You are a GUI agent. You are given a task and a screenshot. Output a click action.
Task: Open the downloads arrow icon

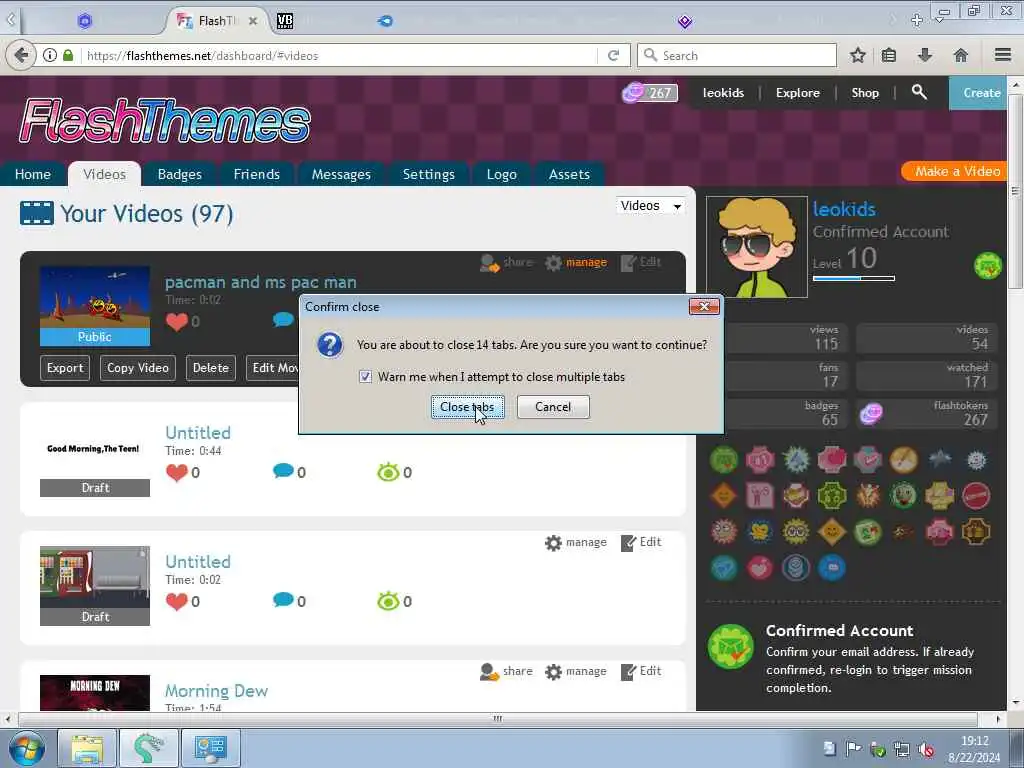(925, 56)
